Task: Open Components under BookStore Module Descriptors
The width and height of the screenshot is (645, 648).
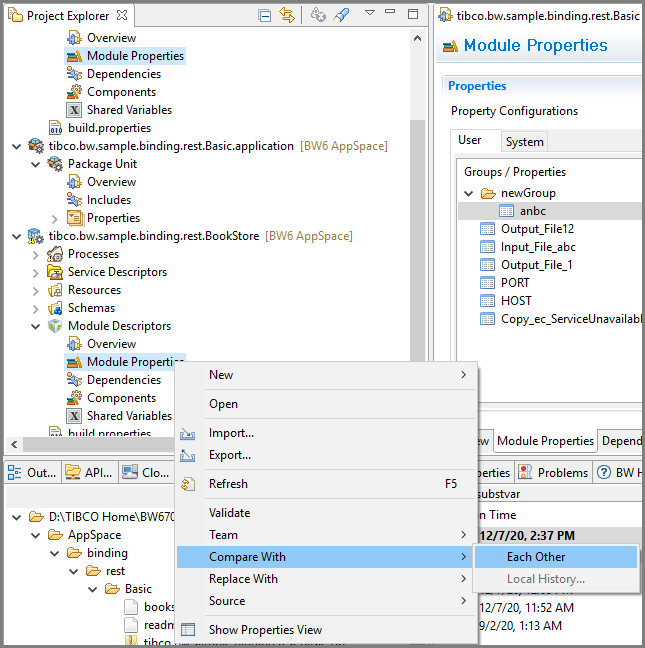Action: (121, 398)
